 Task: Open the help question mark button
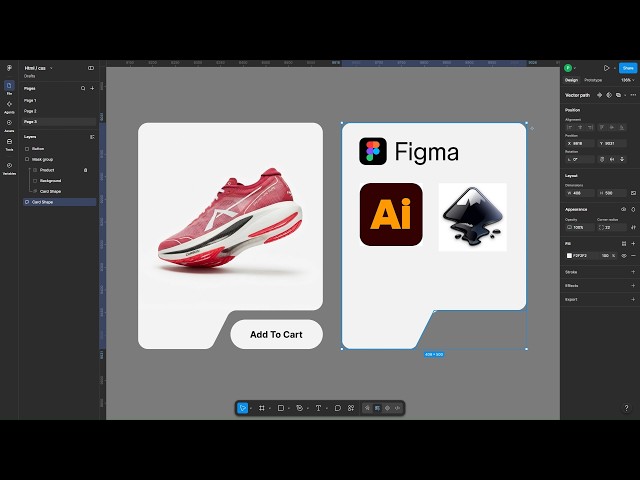pos(626,408)
